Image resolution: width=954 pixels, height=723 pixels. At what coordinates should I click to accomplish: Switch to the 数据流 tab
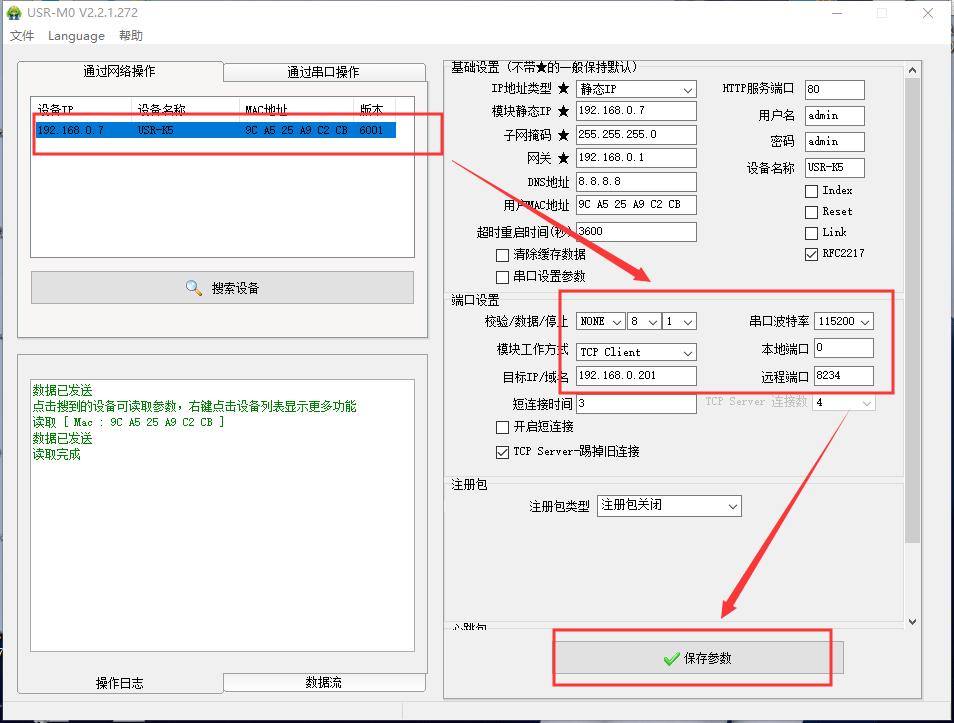point(323,682)
